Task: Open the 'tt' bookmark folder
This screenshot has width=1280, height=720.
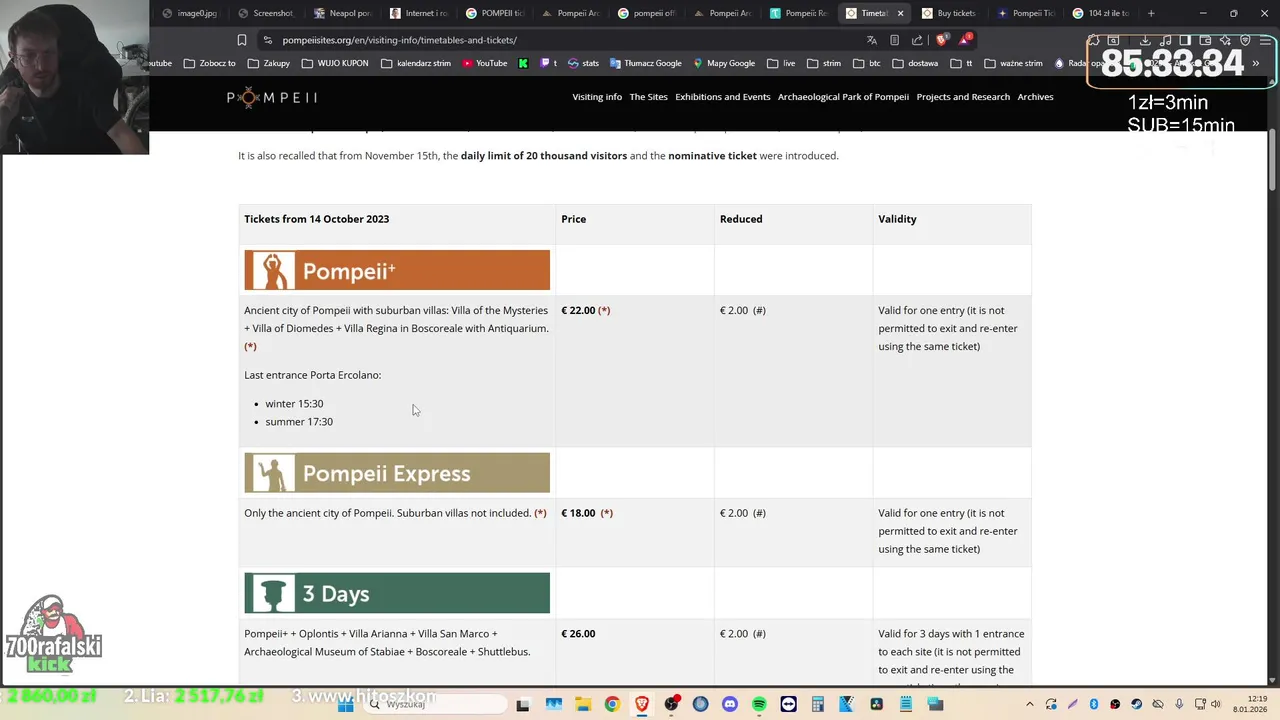Action: coord(961,63)
